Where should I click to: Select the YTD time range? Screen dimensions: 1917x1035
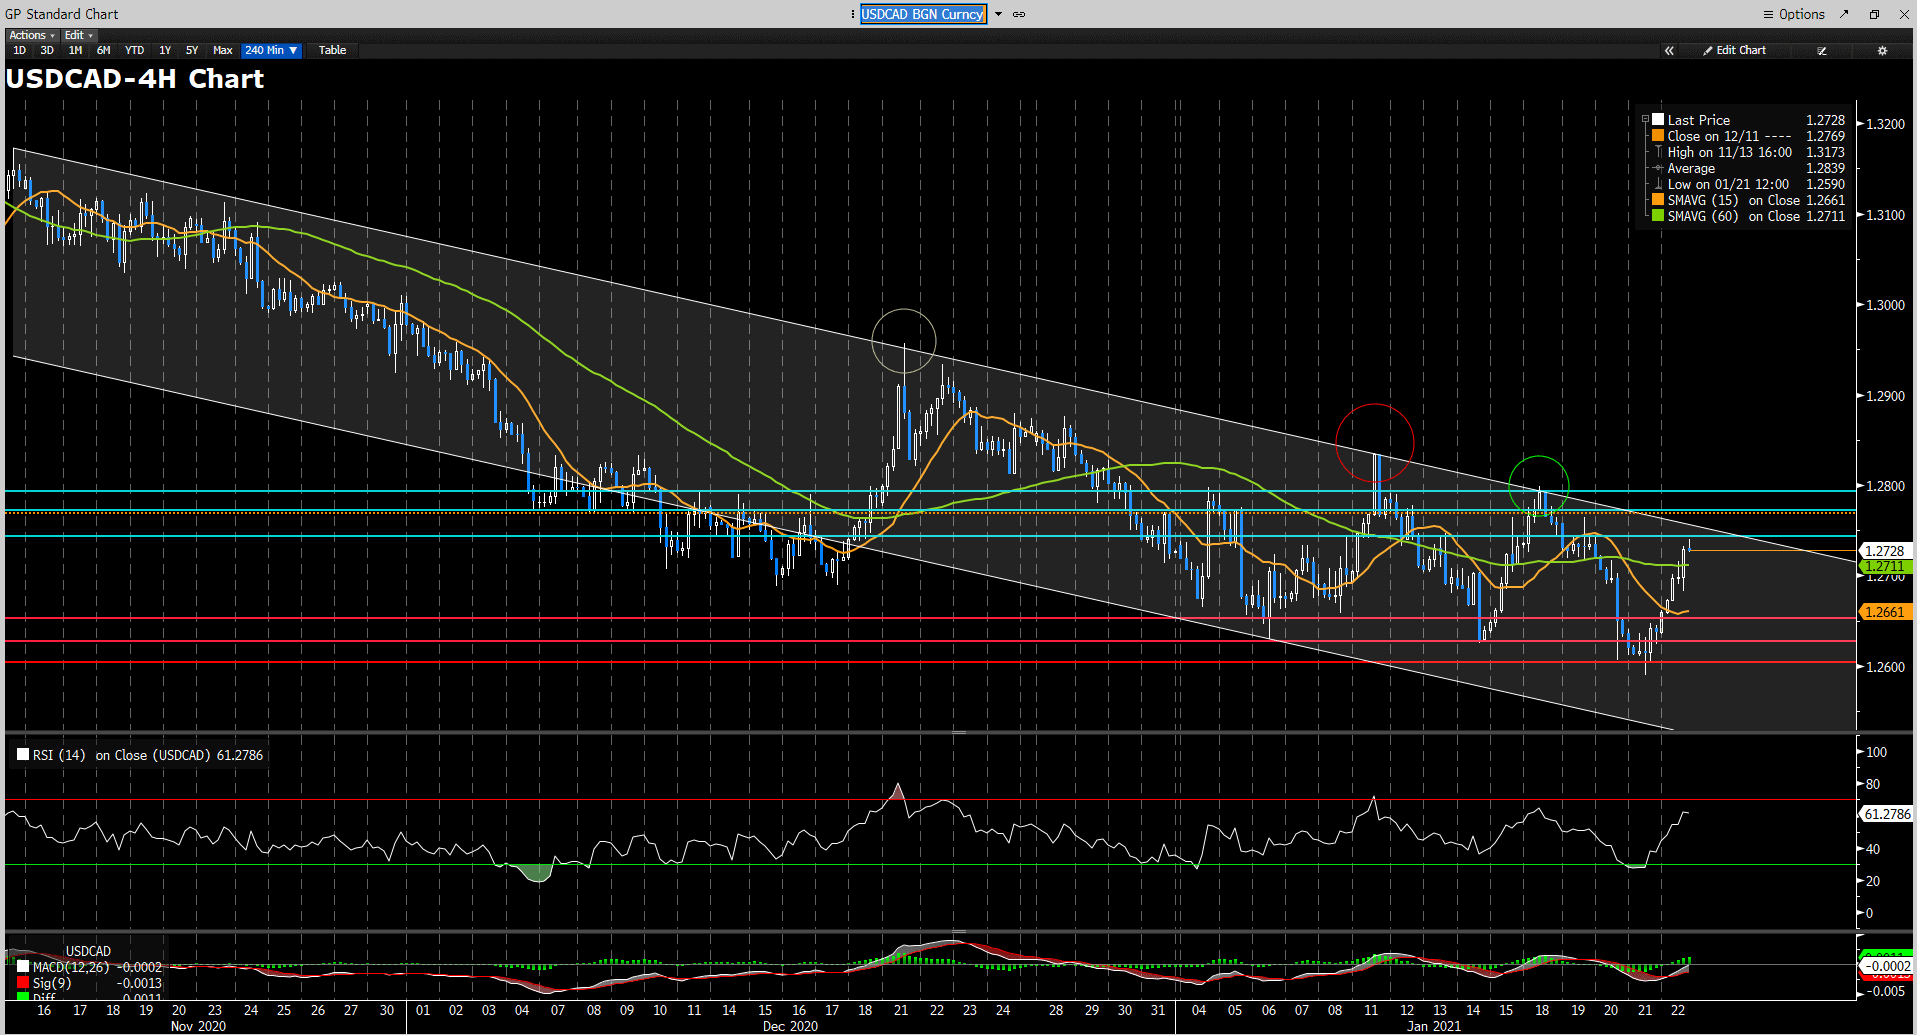click(x=135, y=50)
